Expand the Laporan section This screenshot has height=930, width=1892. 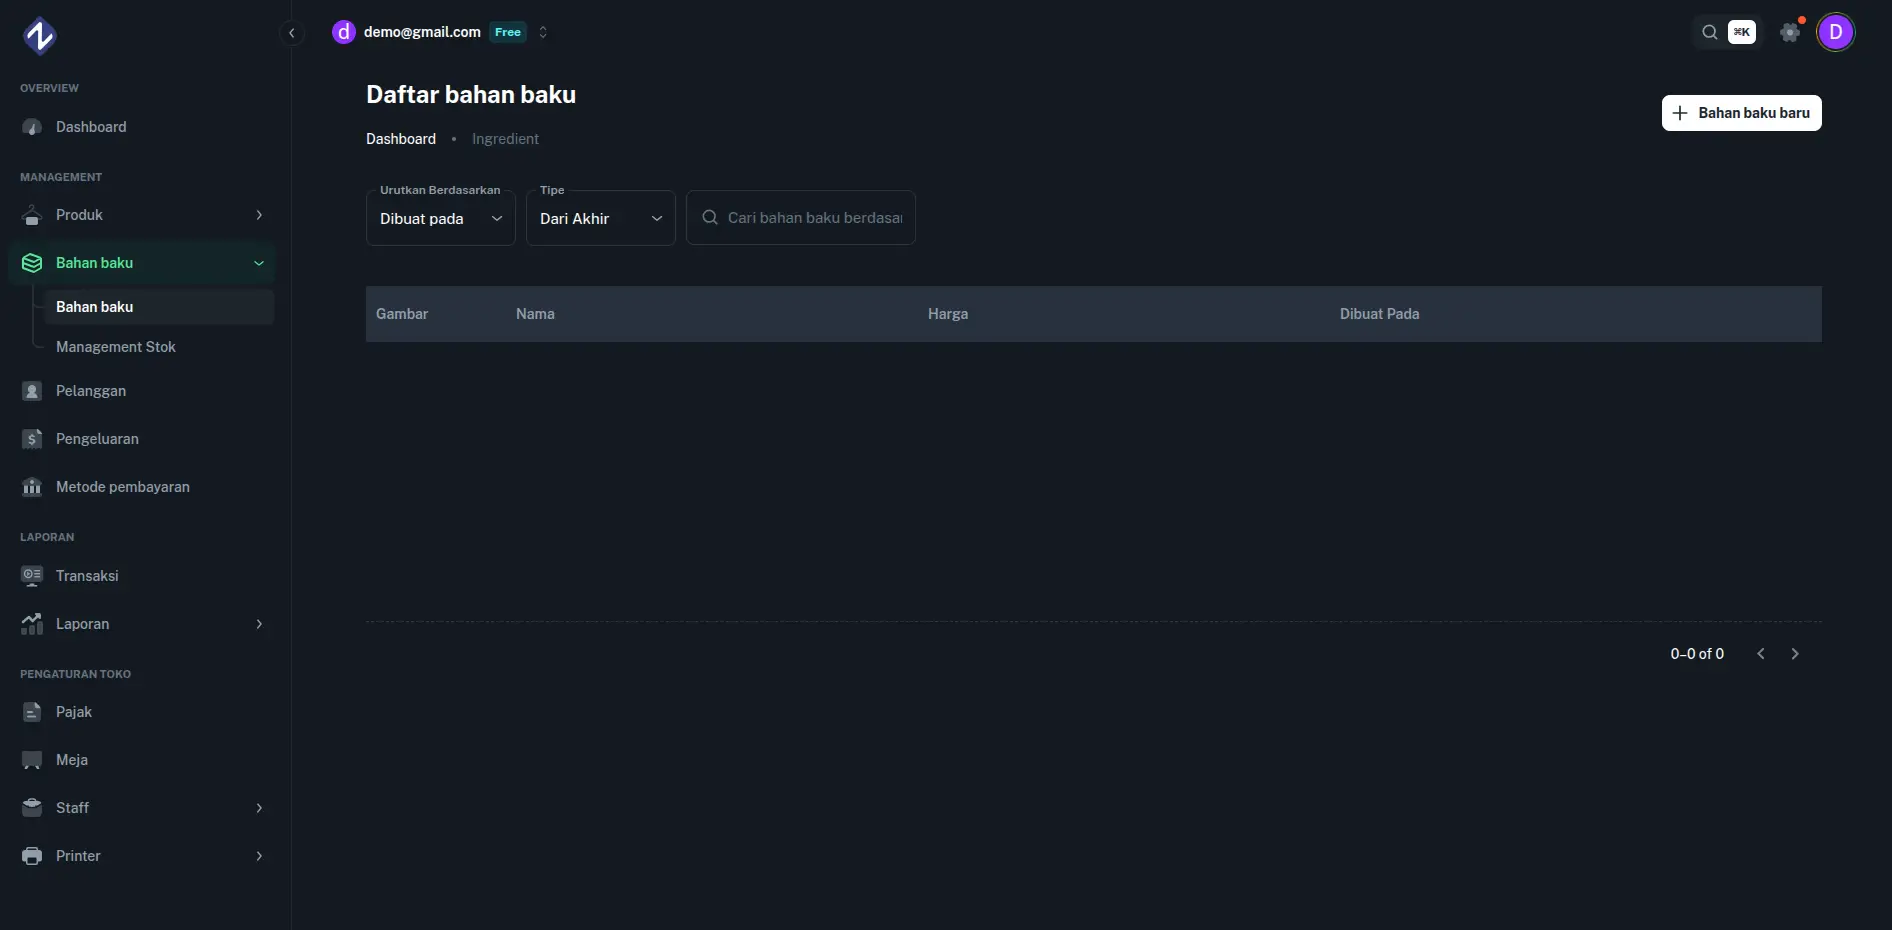(x=259, y=623)
